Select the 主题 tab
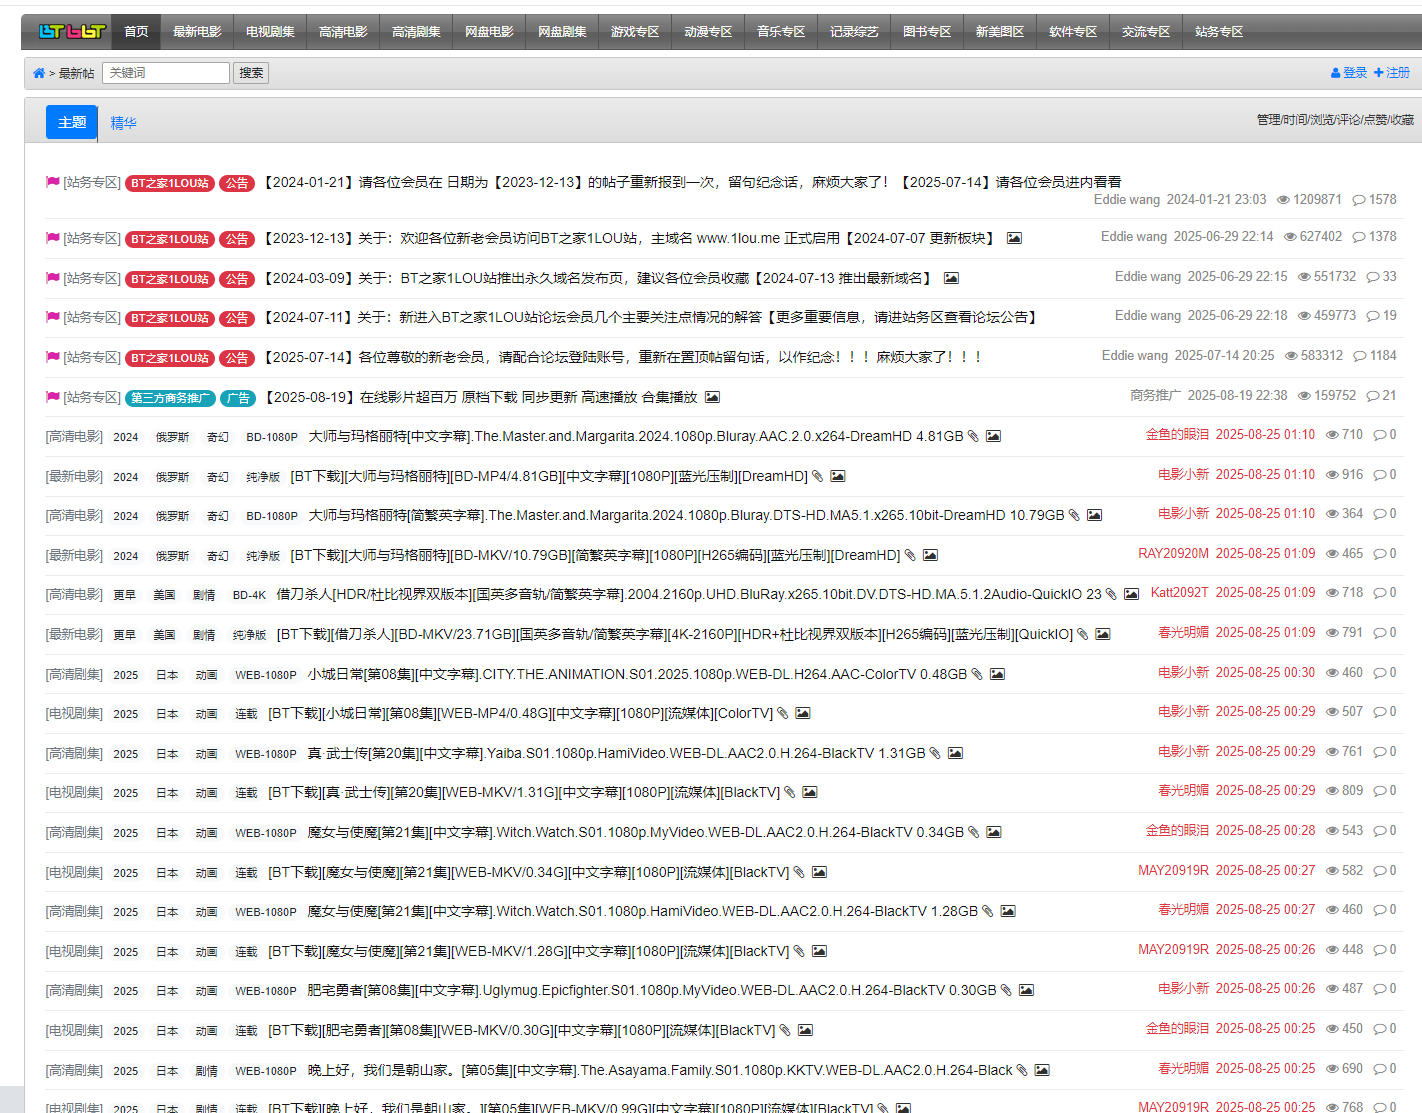Screen dimensions: 1422x1113 click(x=72, y=122)
